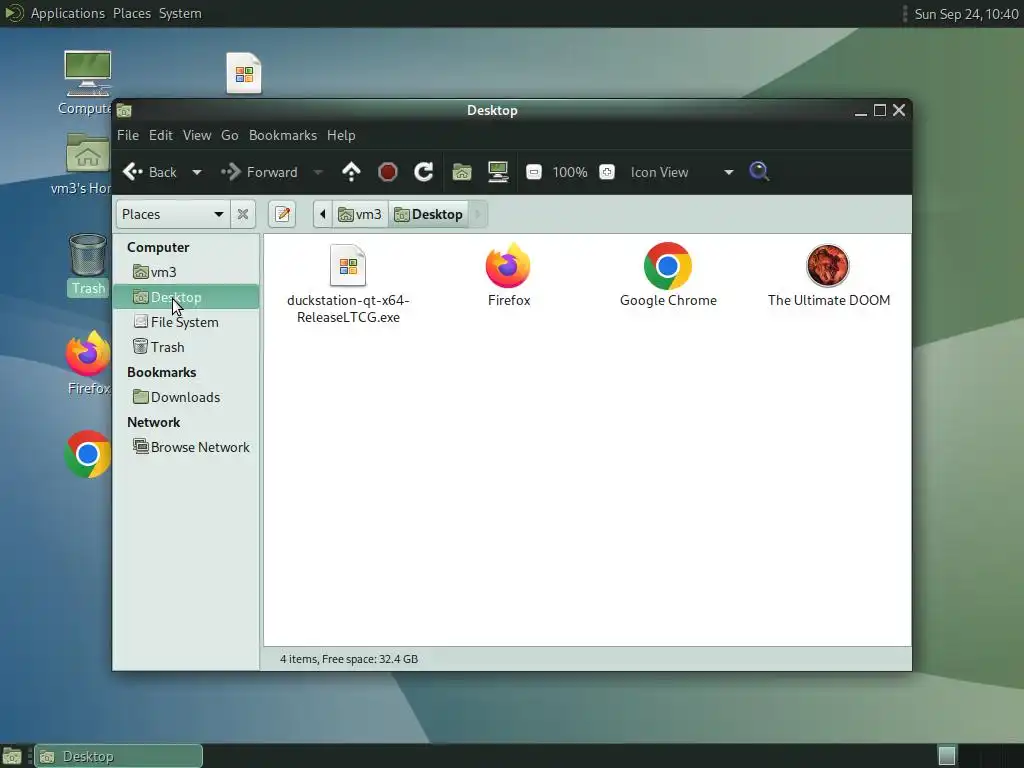Click the path bar left scroll arrow

tap(323, 214)
